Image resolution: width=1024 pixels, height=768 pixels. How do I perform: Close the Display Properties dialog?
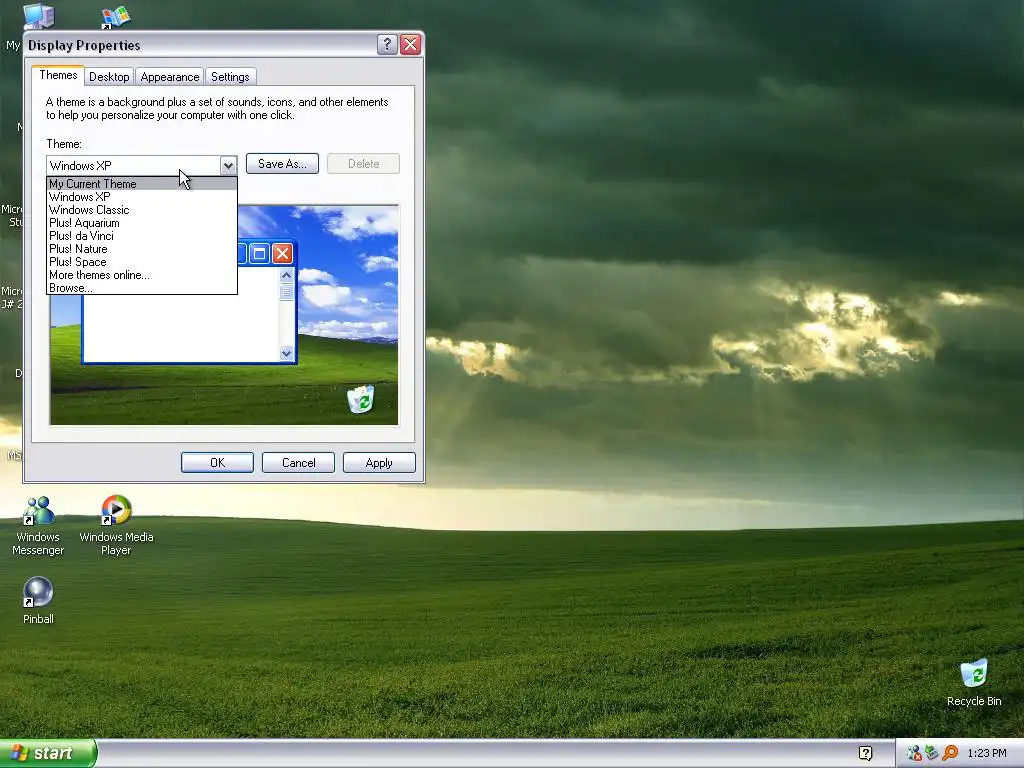410,44
